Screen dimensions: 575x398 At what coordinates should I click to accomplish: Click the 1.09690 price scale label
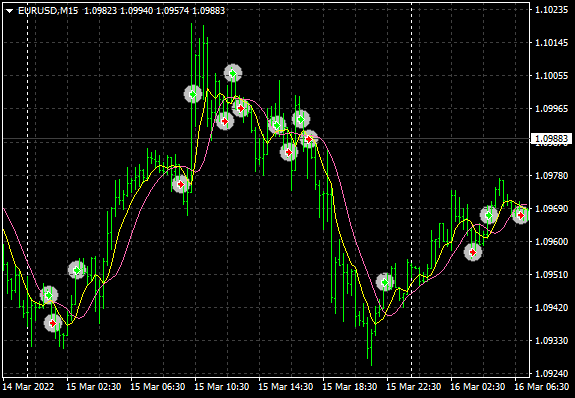[551, 209]
